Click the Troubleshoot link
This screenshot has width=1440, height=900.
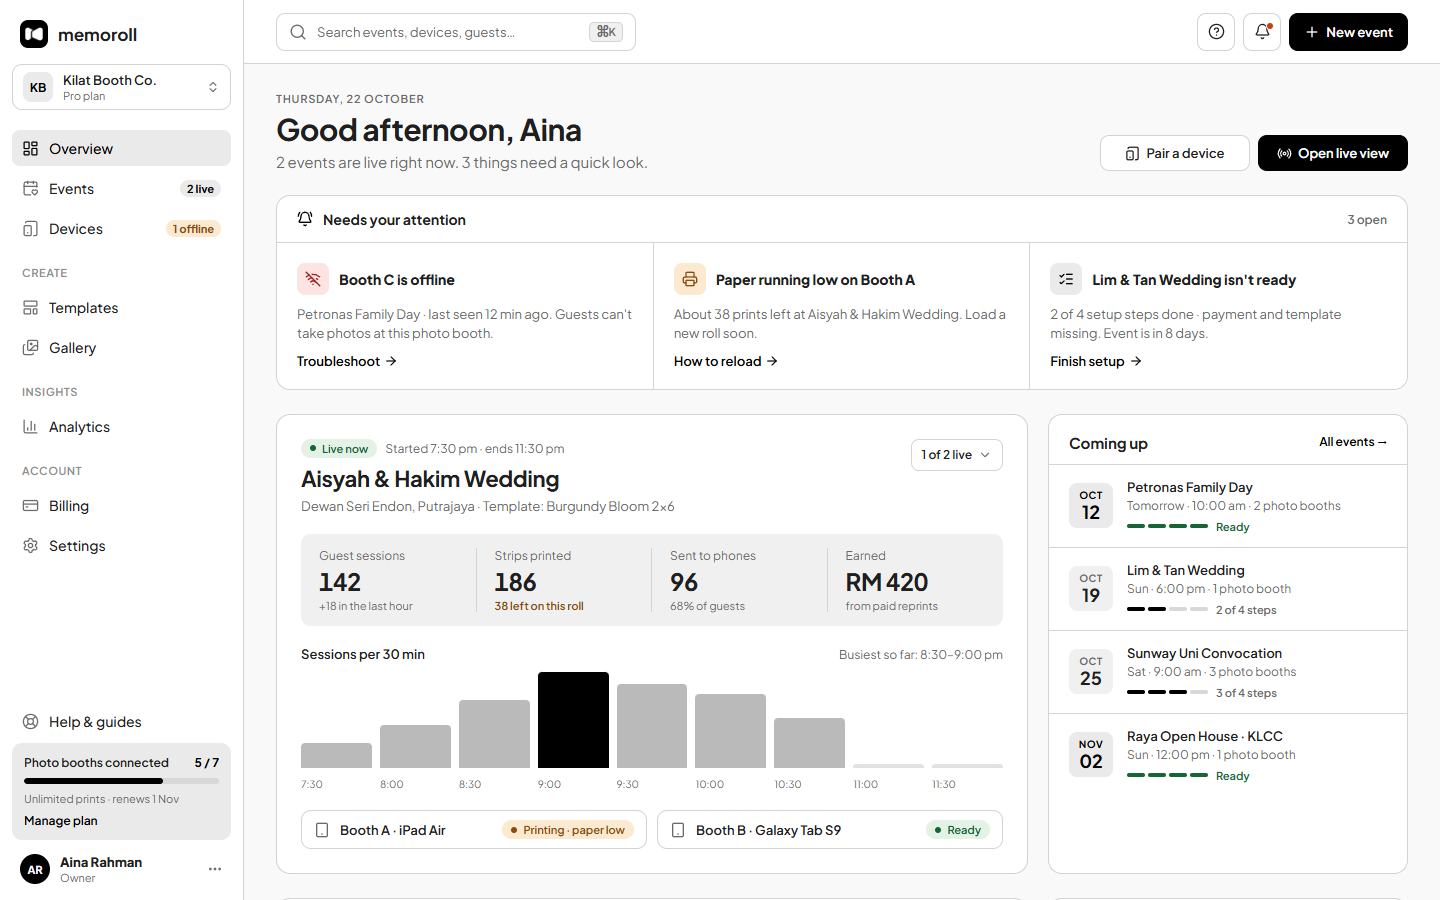click(x=347, y=361)
